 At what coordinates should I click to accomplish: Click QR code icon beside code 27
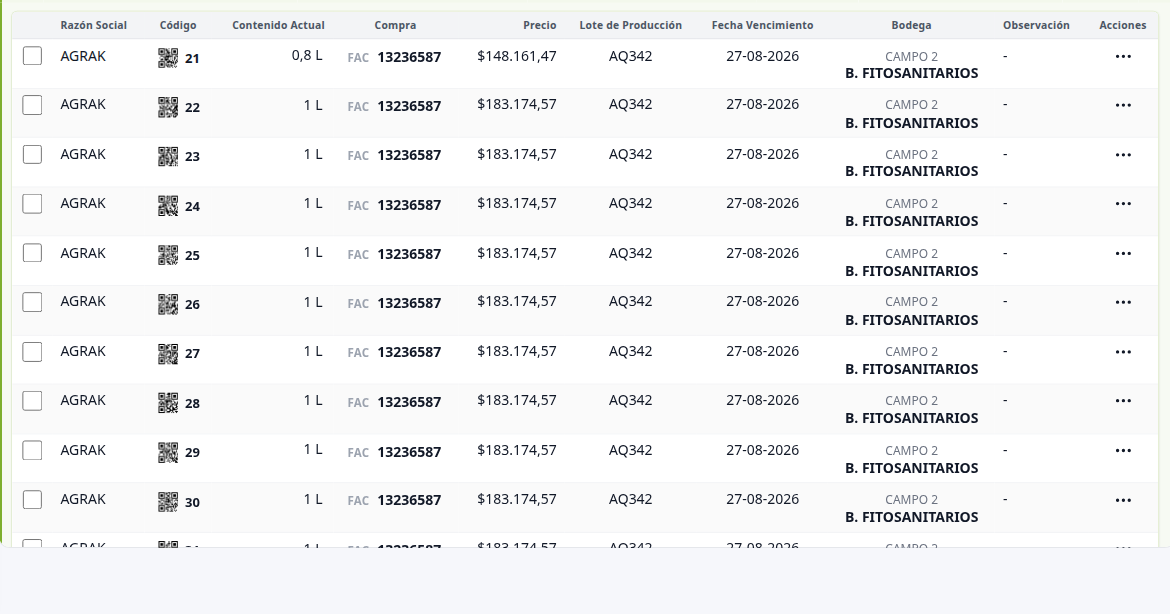tap(168, 354)
